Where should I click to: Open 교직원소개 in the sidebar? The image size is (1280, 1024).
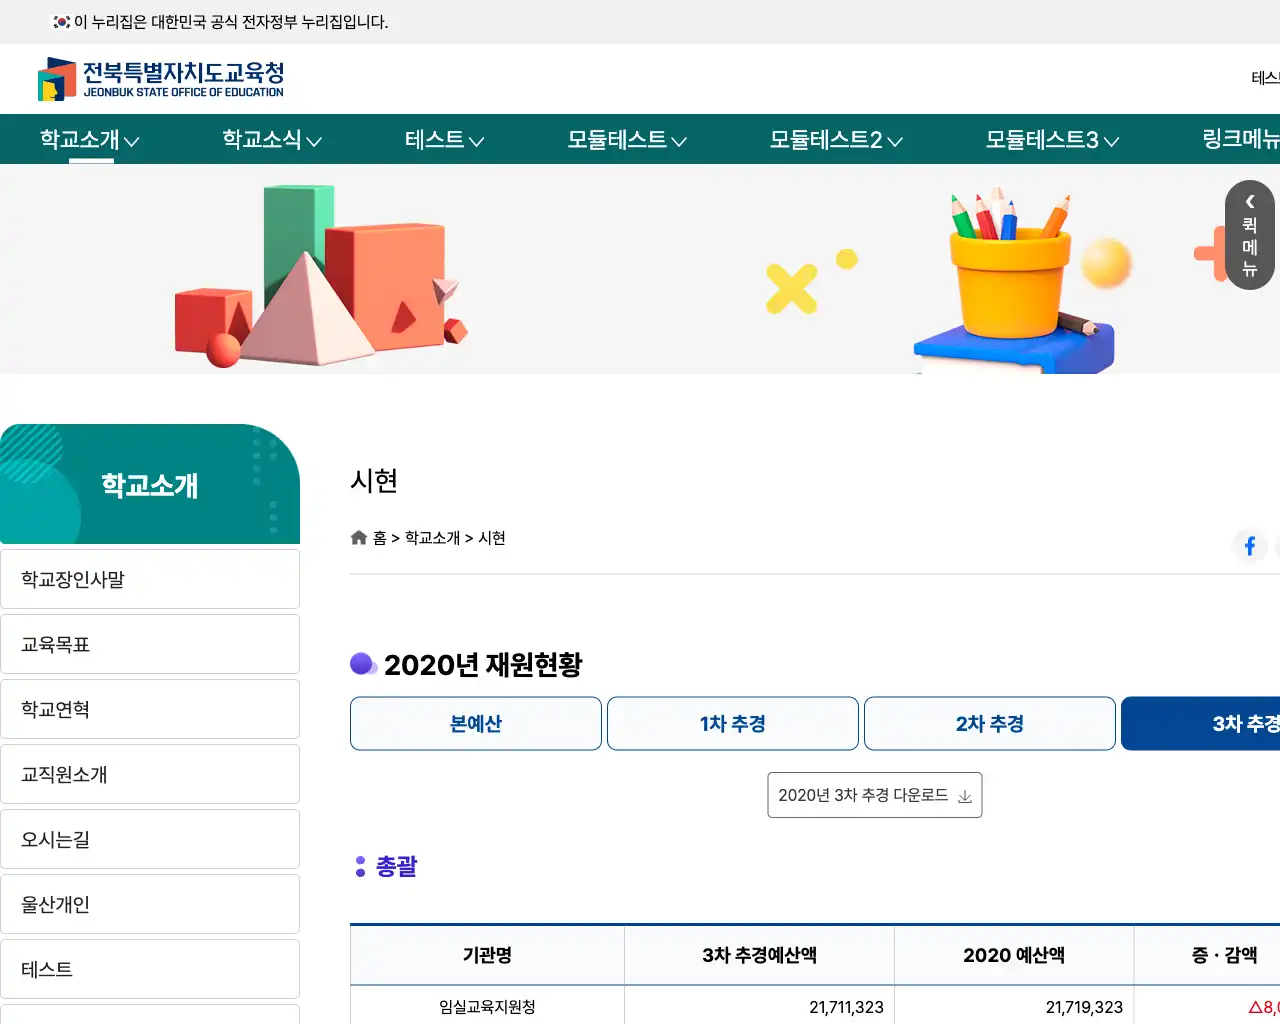(150, 774)
